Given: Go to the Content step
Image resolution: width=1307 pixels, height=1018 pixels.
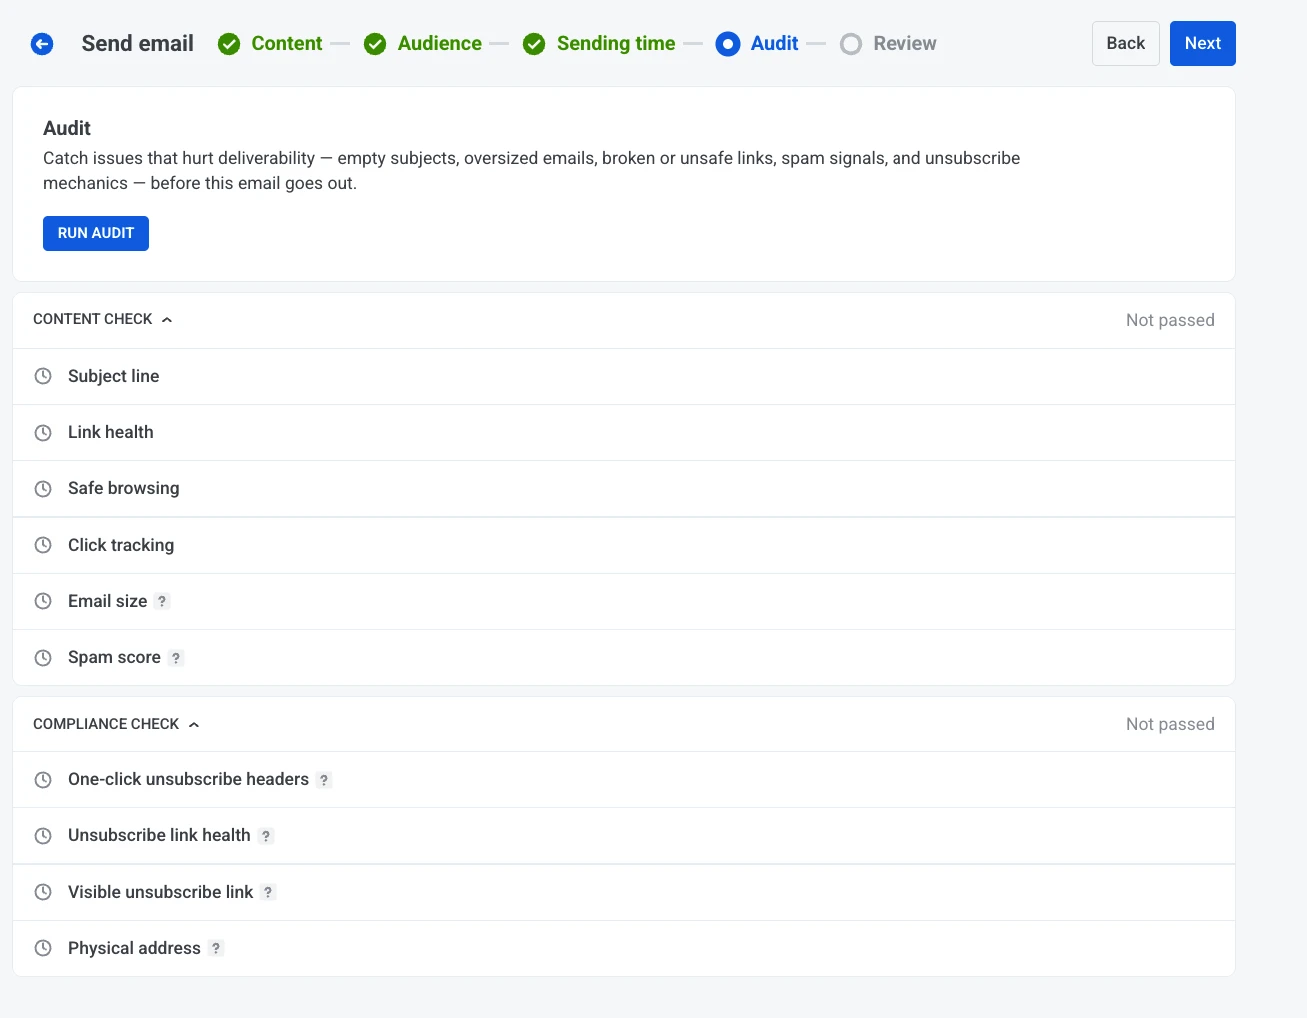Looking at the screenshot, I should pos(287,43).
